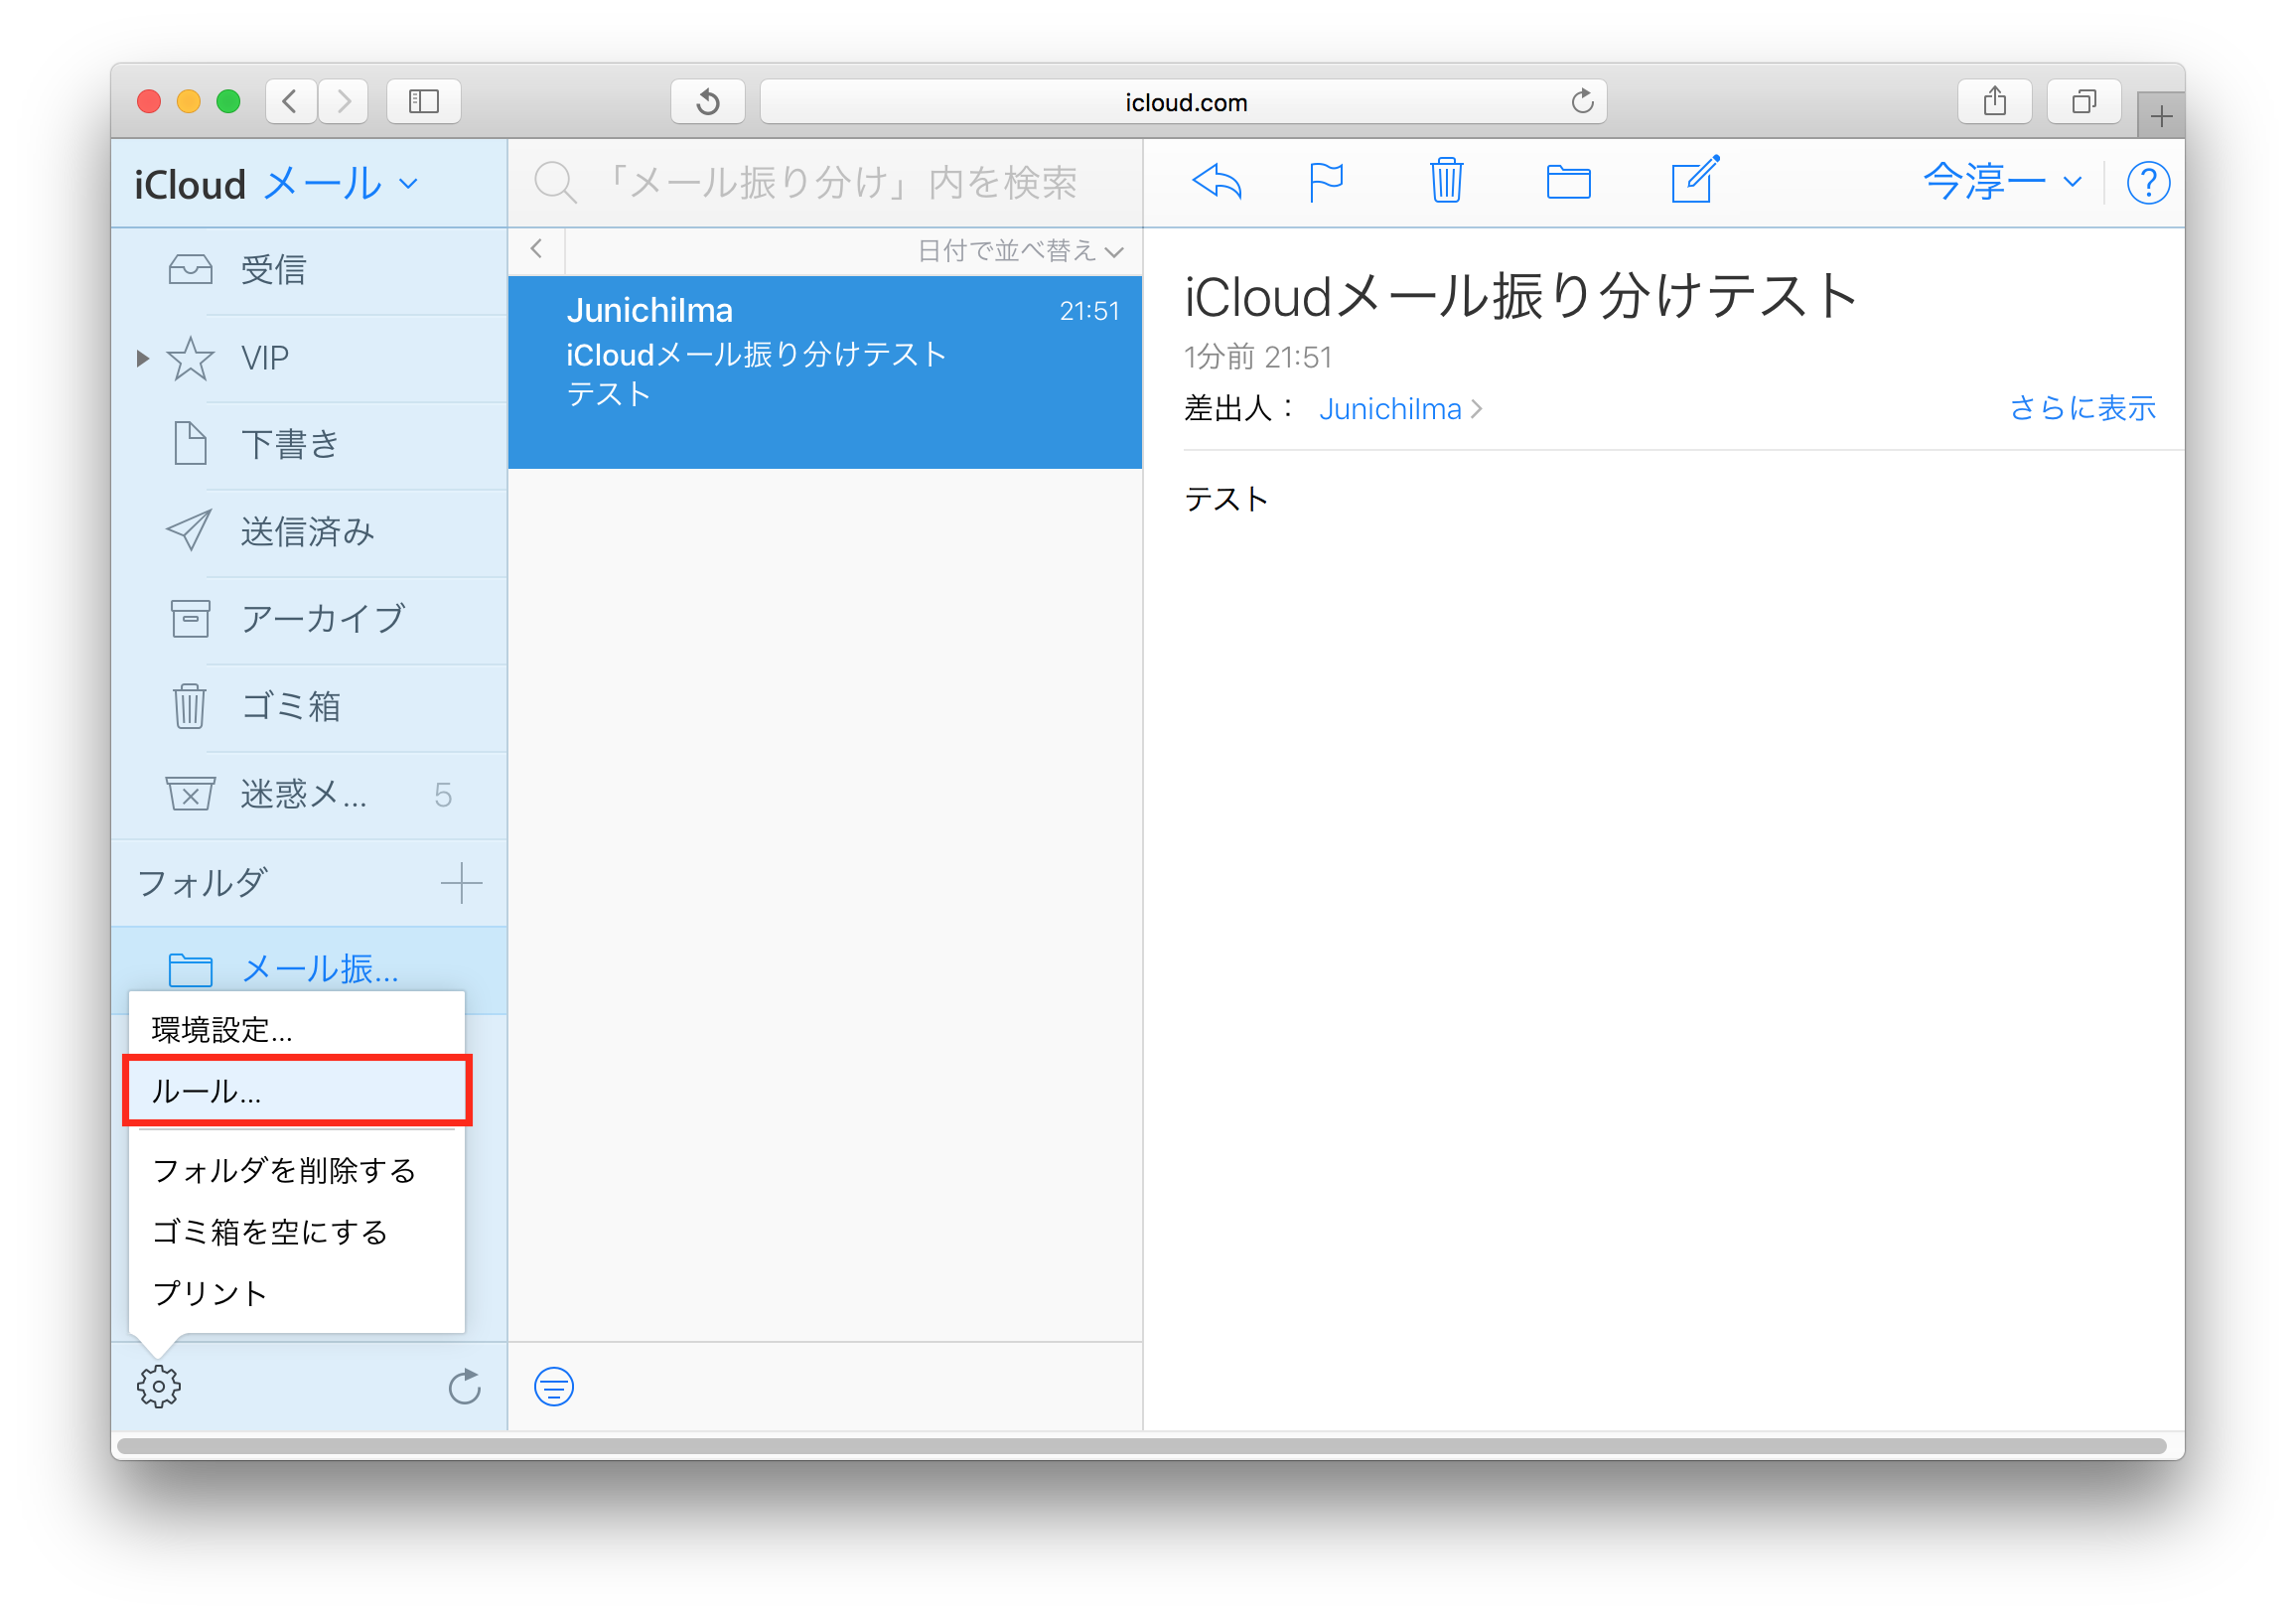Refresh mailboxes with the sidebar circular arrow

pyautogui.click(x=465, y=1386)
